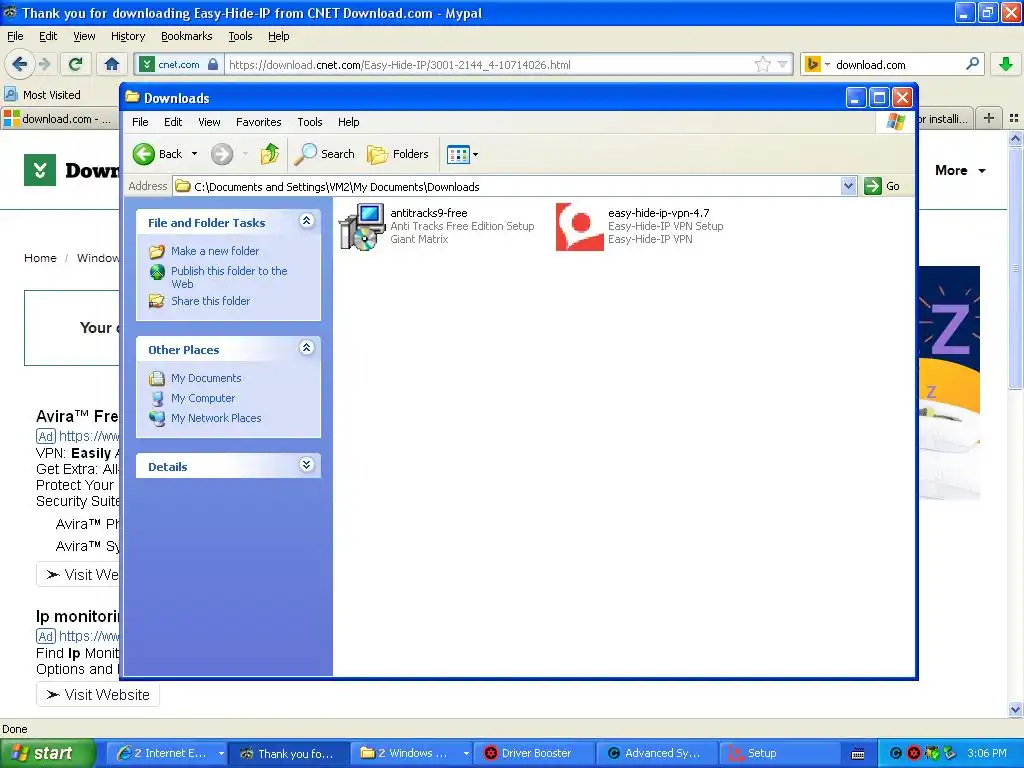Click Publish this folder to the Web

[229, 277]
